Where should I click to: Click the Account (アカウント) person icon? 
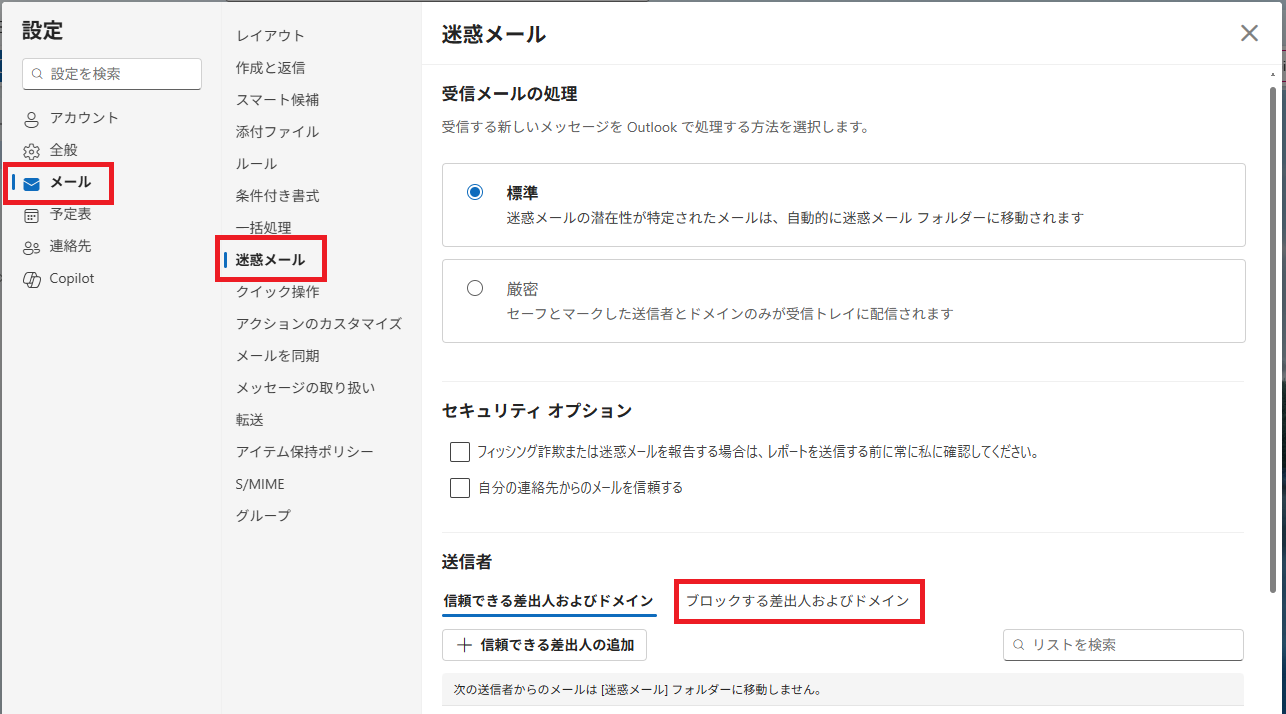coord(32,119)
